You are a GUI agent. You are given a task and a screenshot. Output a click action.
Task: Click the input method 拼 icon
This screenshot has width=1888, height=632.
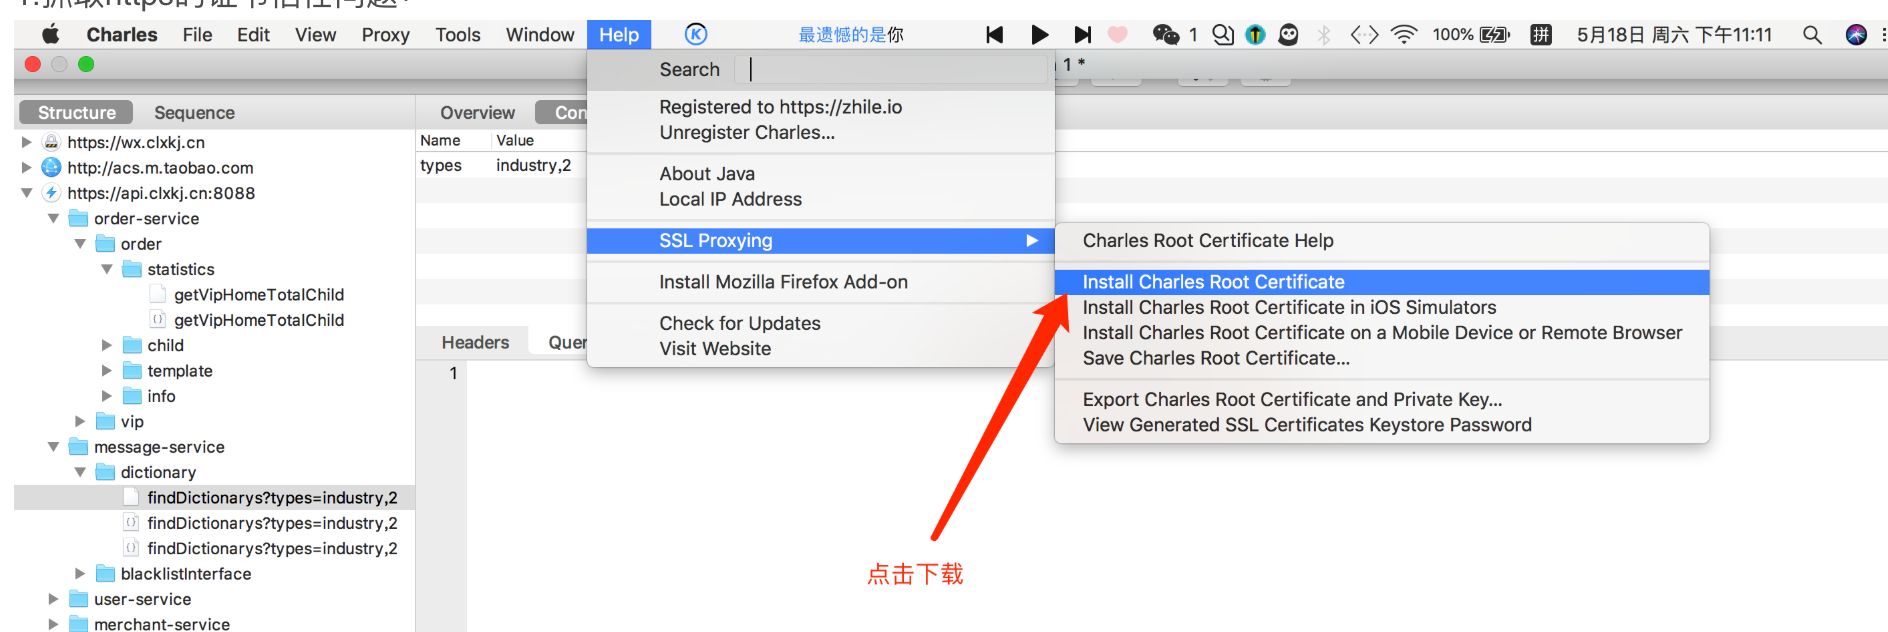coord(1541,35)
